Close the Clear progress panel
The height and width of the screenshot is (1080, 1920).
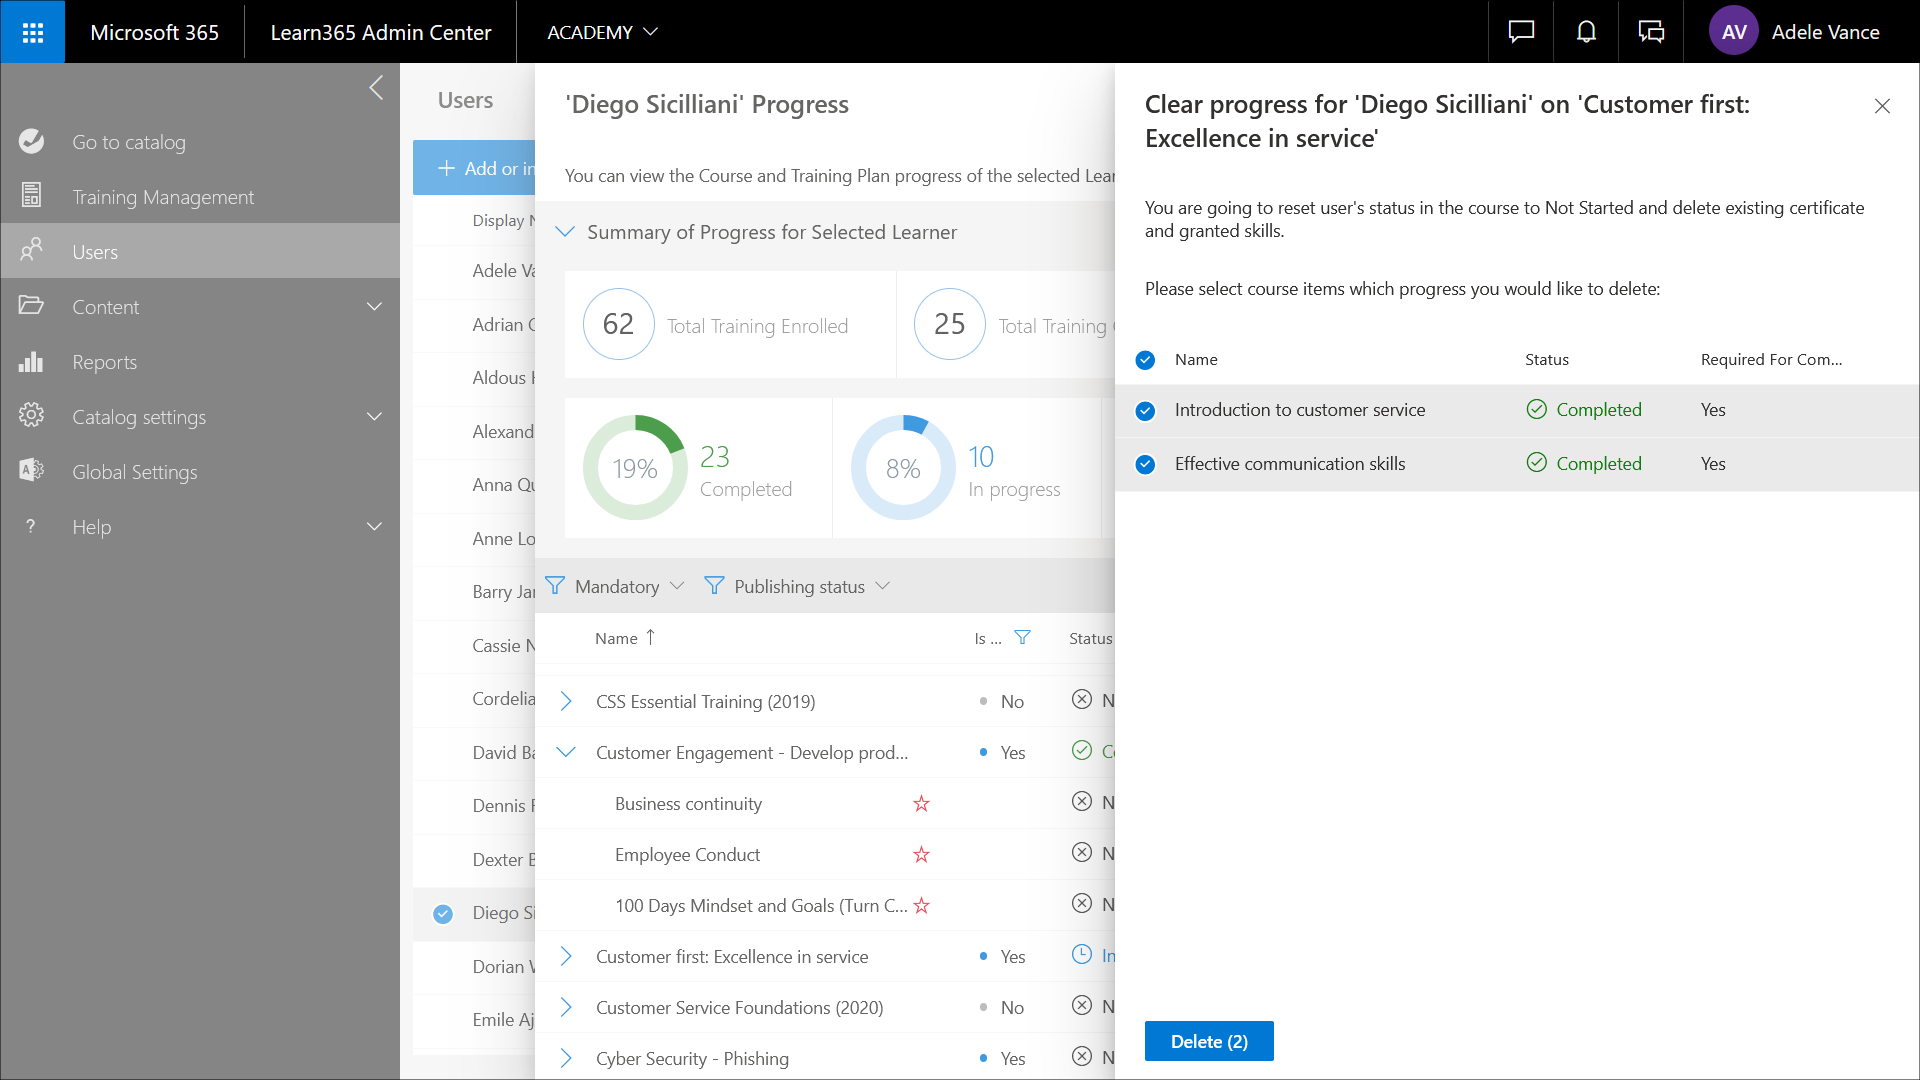pos(1882,106)
